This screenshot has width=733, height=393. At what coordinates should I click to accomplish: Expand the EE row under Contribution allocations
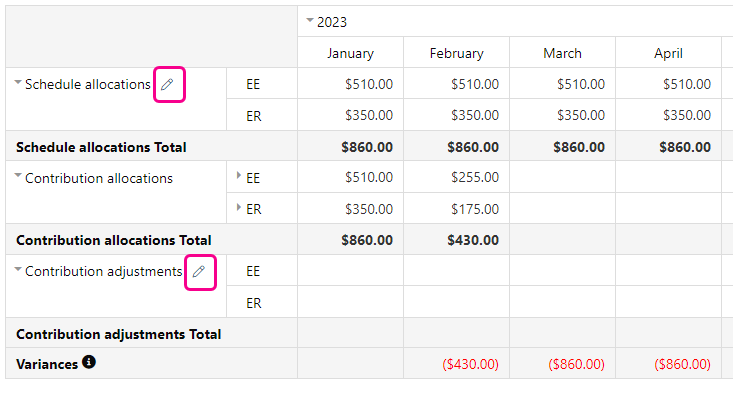tap(239, 176)
